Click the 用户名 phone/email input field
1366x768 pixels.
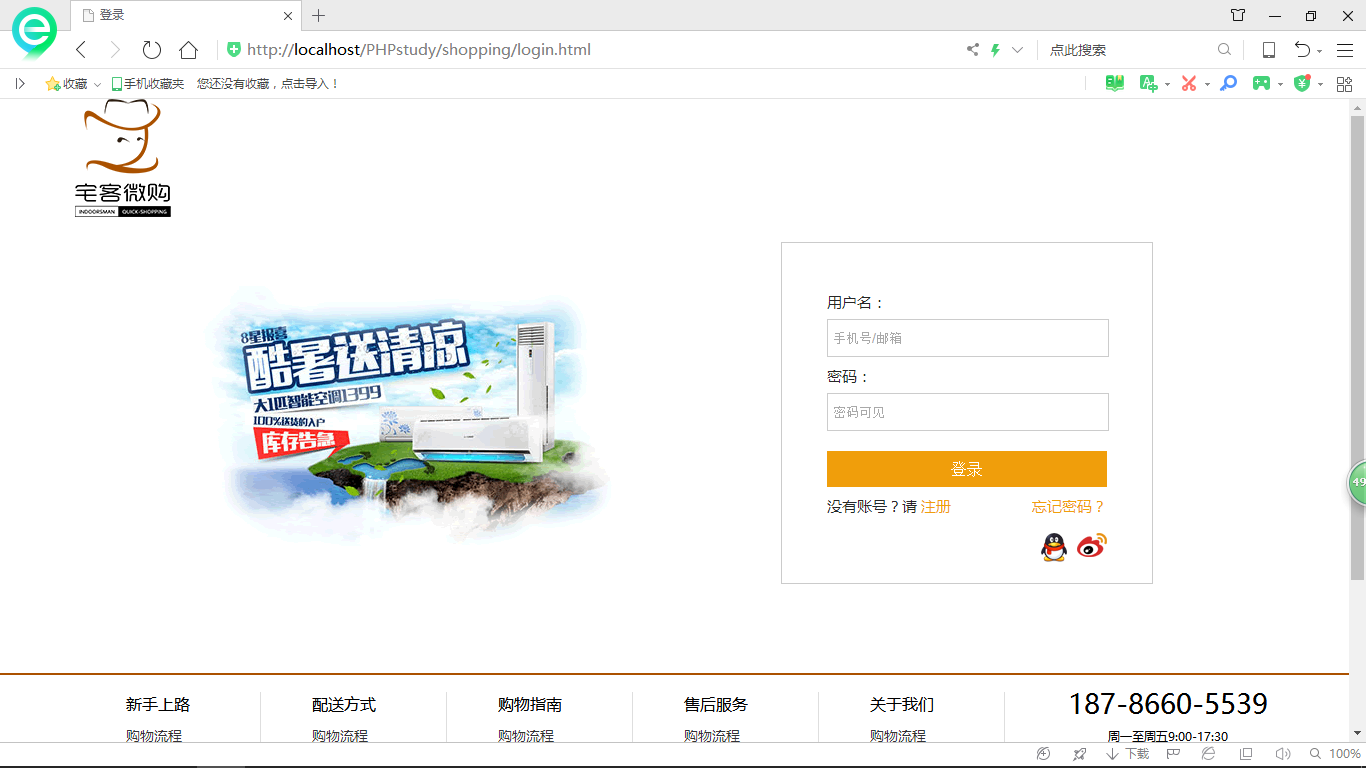(x=967, y=338)
